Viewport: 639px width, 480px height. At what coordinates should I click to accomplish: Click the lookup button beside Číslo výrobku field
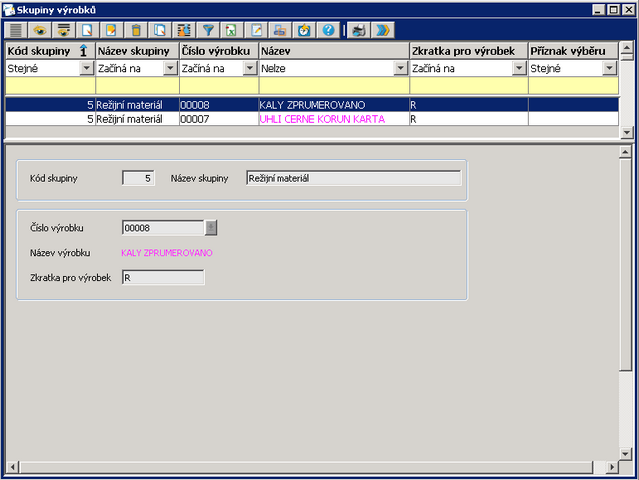point(210,227)
